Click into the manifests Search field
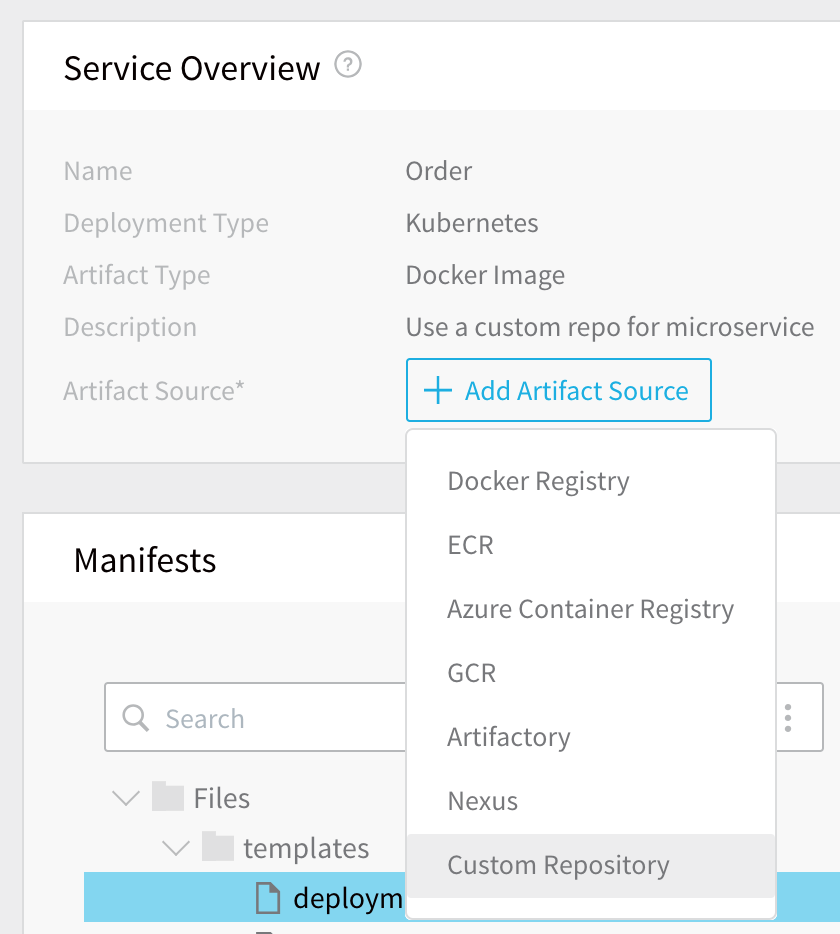This screenshot has width=840, height=934. 256,718
